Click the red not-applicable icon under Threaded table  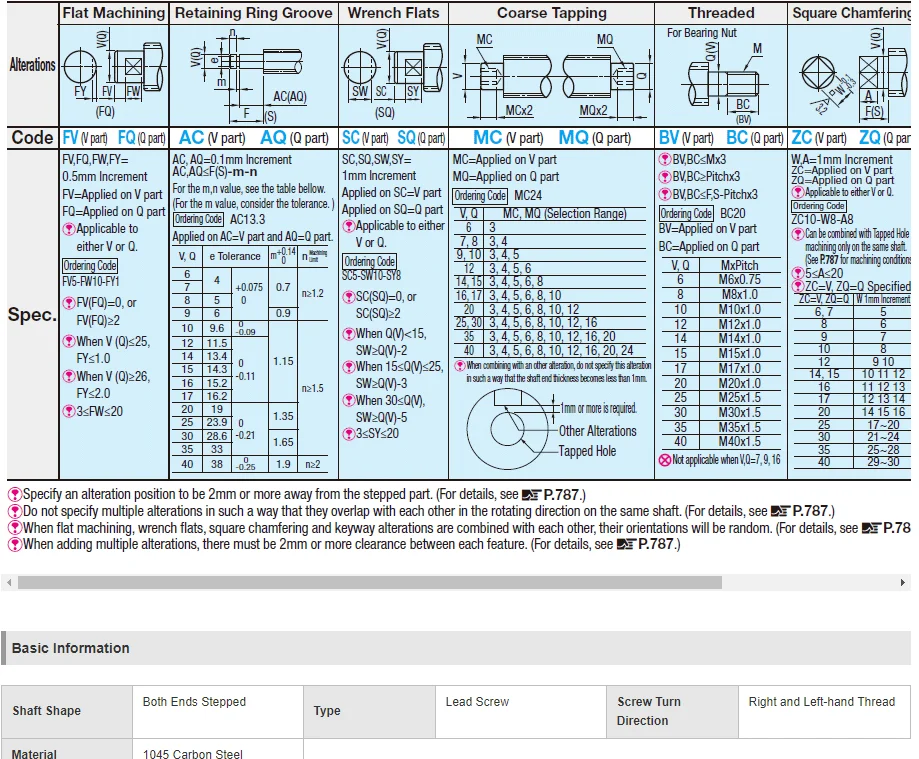tap(665, 460)
